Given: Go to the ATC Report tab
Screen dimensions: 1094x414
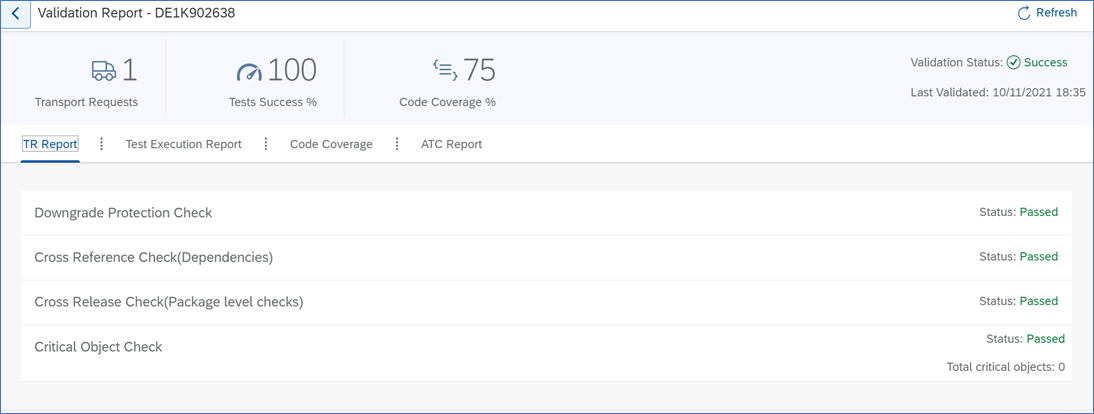Looking at the screenshot, I should pyautogui.click(x=451, y=144).
